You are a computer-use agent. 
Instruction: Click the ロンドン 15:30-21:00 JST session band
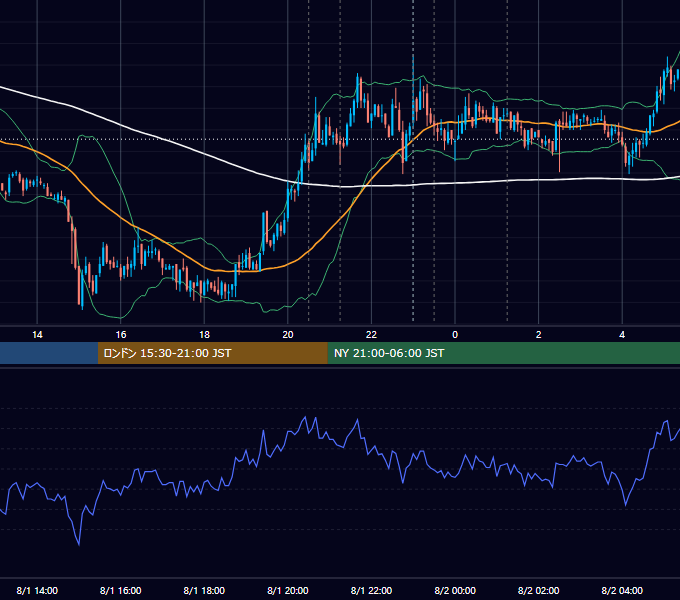click(x=212, y=353)
